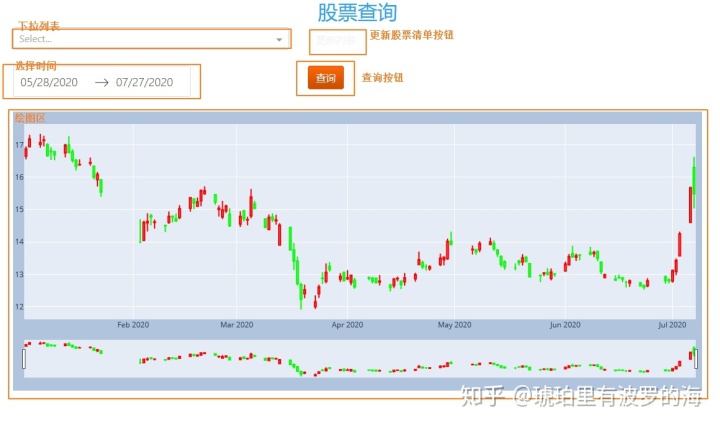Click inside the range slider mini chart

click(x=360, y=359)
